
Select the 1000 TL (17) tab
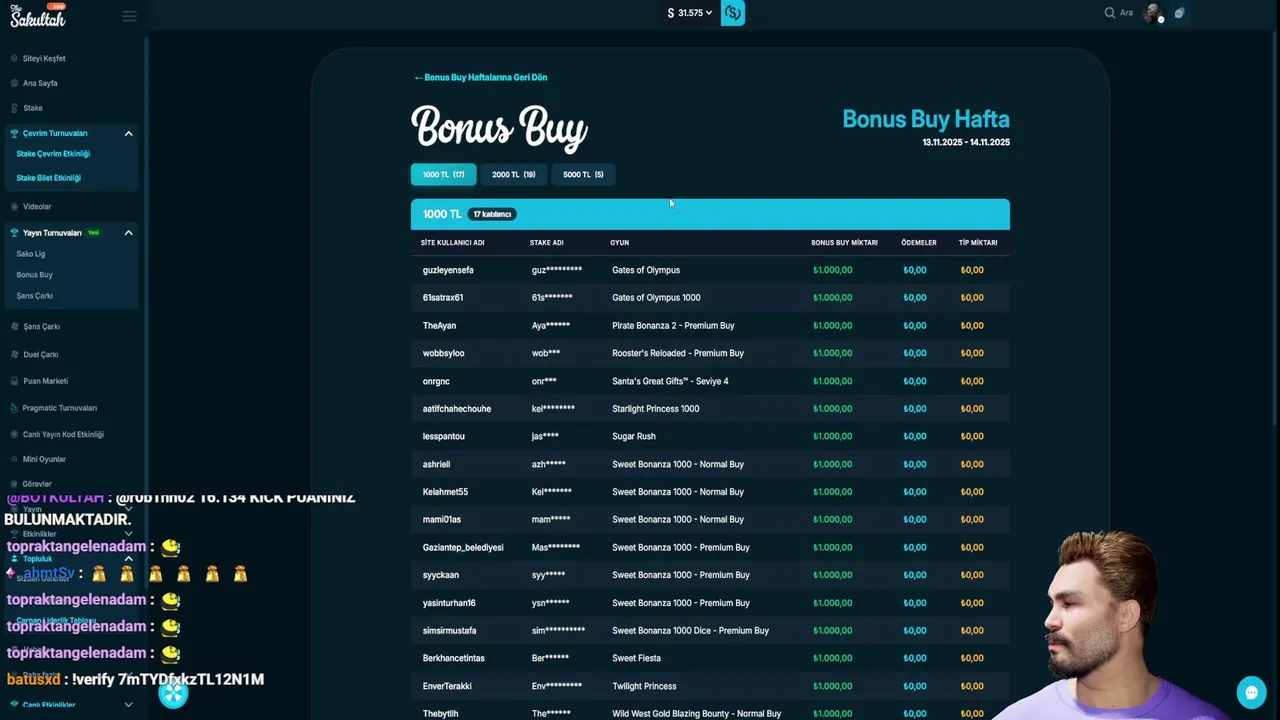443,175
